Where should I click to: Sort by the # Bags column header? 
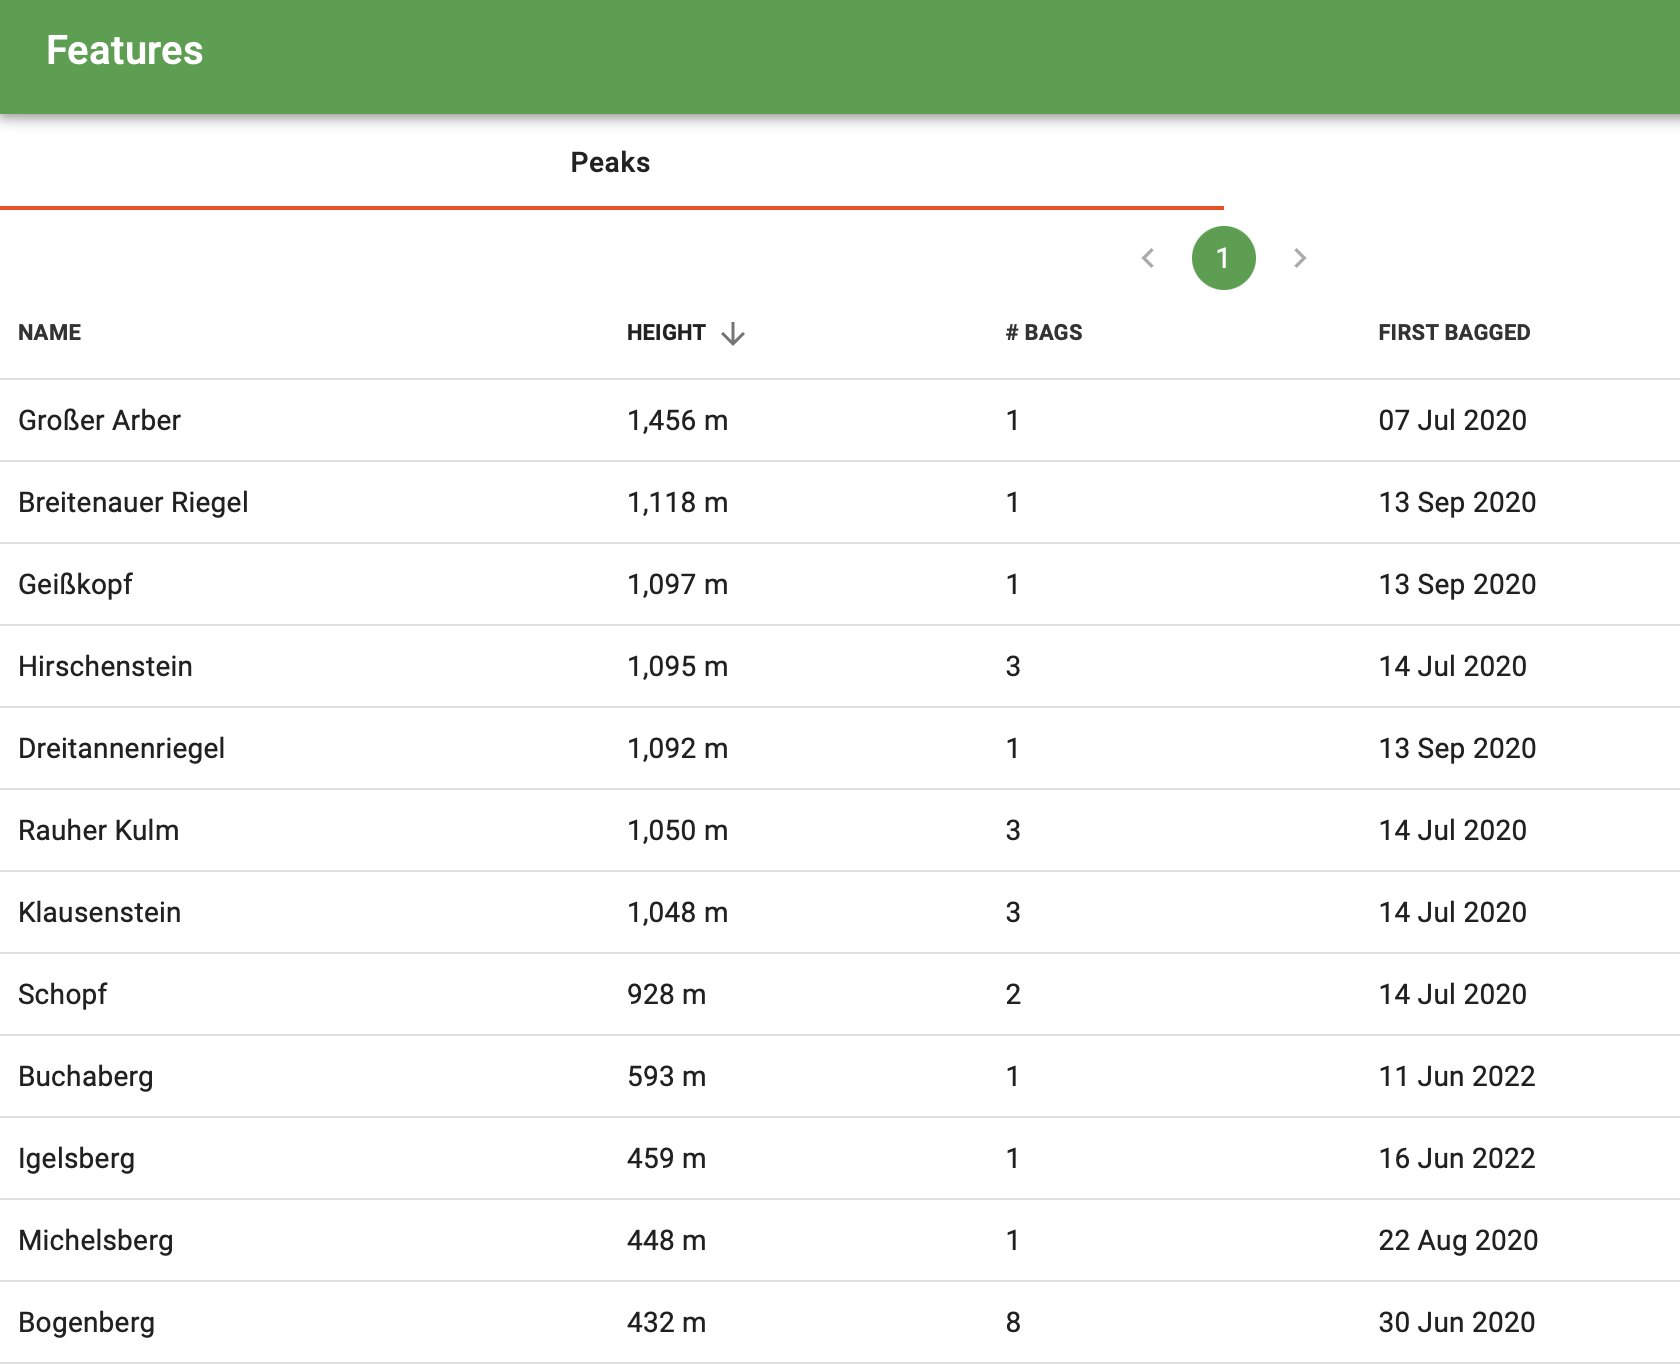point(1043,333)
